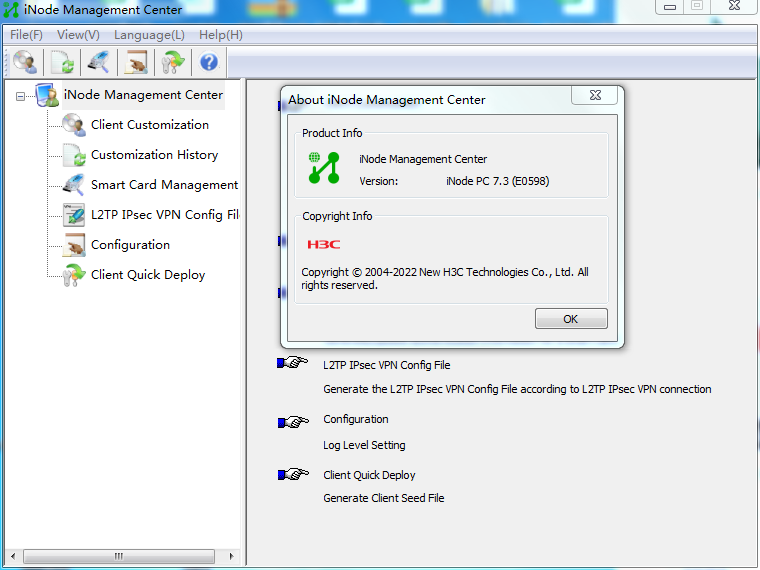This screenshot has height=570, width=760.
Task: Open the View(V) menu
Action: (78, 35)
